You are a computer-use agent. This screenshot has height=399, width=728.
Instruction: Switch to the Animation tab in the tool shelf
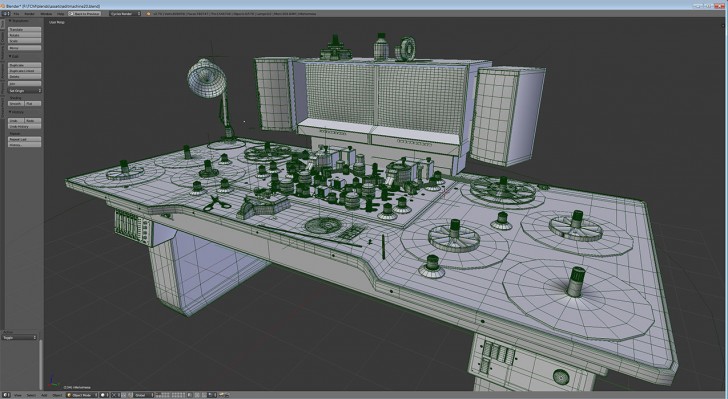click(2, 71)
